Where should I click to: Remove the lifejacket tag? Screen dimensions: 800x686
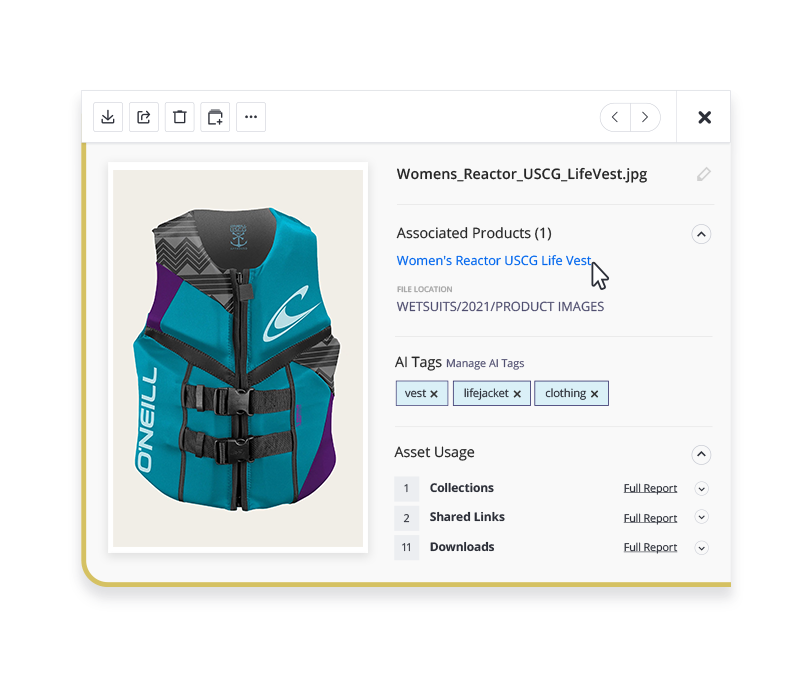[x=517, y=394]
